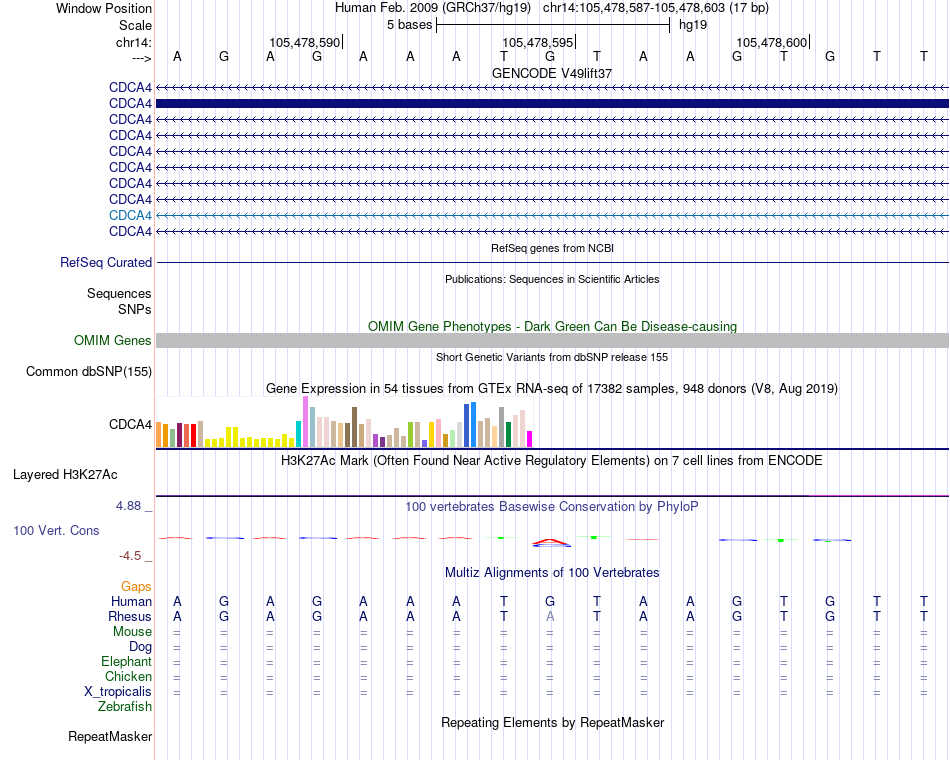Select the Elephant alignment row label
Viewport: 950px width, 760px height.
click(127, 661)
